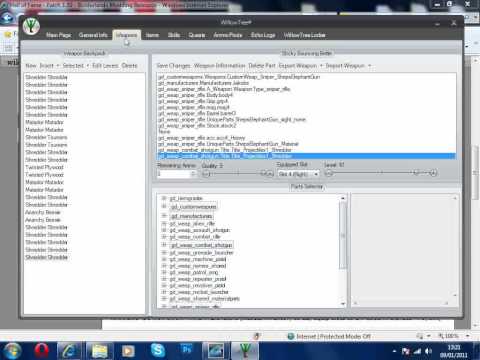The height and width of the screenshot is (360, 480).
Task: Click the WillowTree tree logo icon
Action: [31, 26]
